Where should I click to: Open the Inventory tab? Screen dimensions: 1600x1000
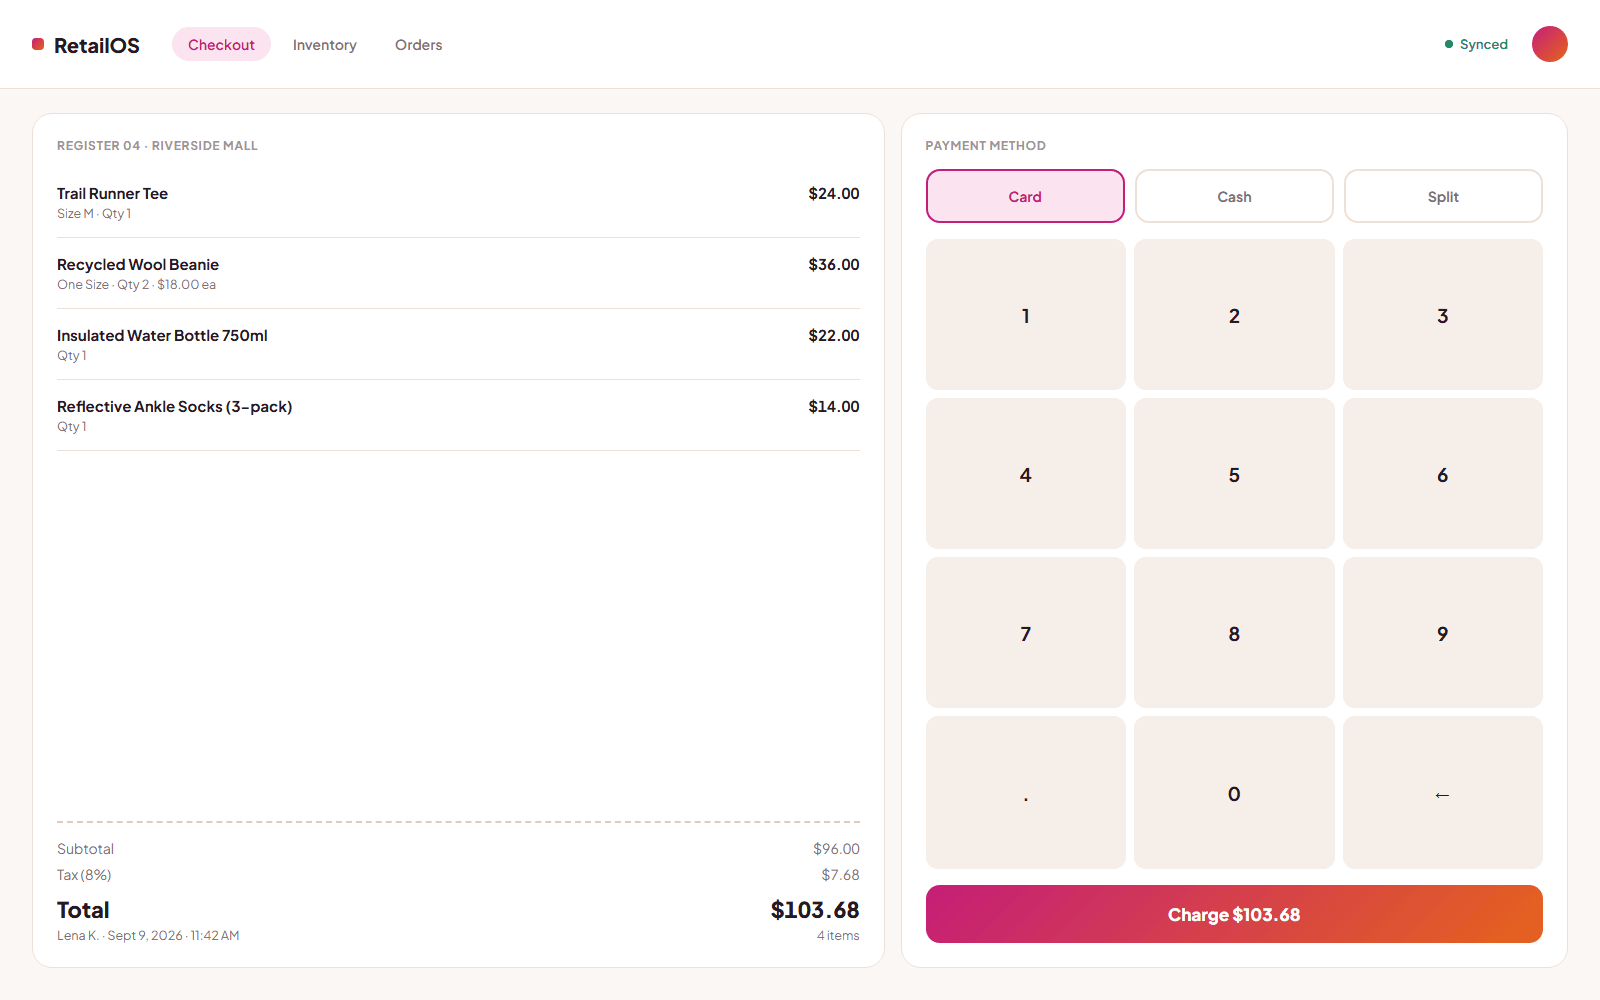click(x=324, y=44)
